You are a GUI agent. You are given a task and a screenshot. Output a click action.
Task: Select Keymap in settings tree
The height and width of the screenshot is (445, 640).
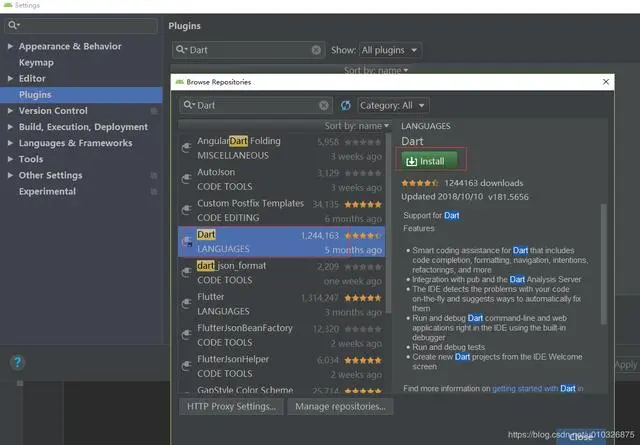[x=36, y=62]
